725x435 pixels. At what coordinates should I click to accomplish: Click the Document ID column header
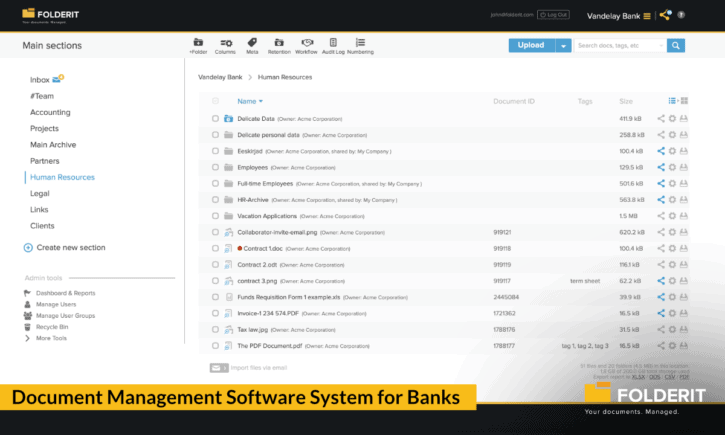514,101
